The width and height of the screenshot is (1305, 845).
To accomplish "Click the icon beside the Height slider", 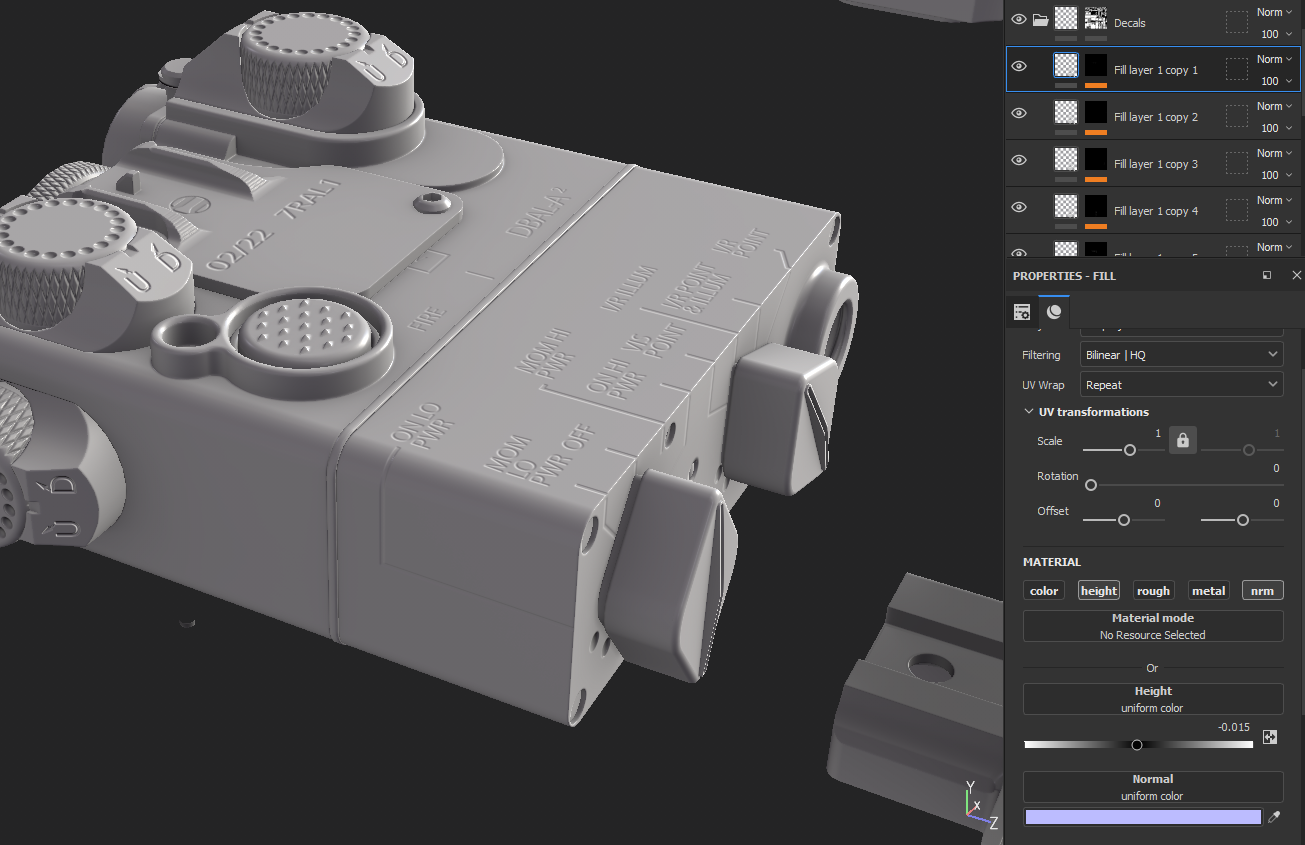I will [x=1270, y=737].
